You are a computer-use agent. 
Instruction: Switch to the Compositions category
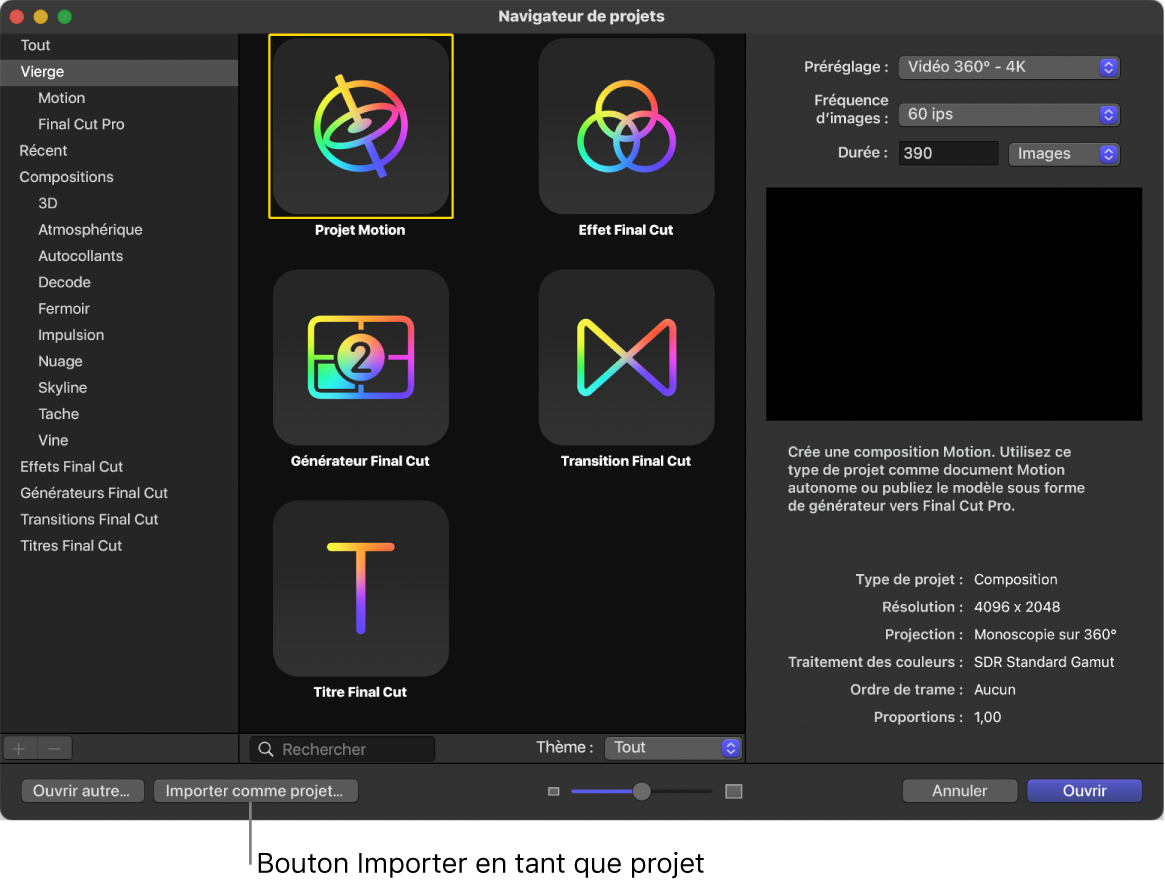(66, 176)
